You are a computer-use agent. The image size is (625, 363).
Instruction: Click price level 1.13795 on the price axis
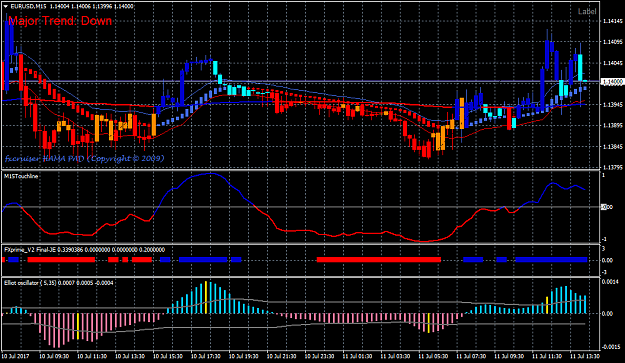[x=613, y=167]
